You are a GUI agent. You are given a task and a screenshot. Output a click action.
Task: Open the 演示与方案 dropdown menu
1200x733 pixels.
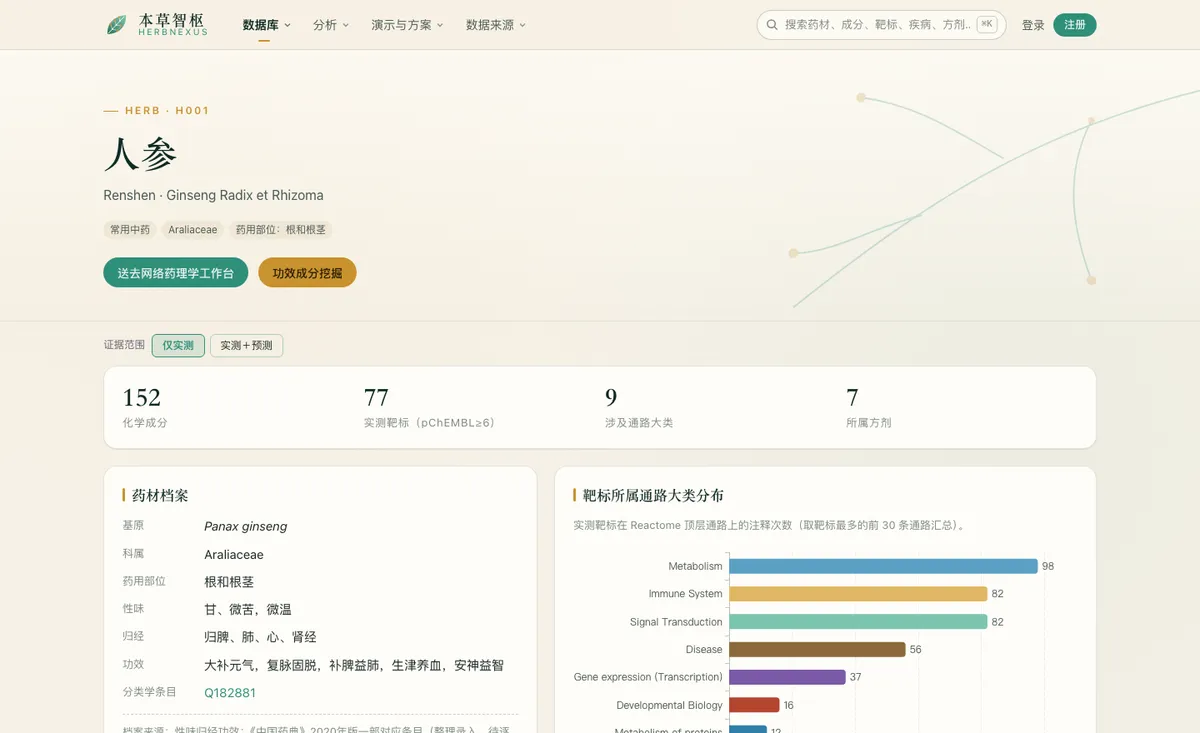click(x=407, y=25)
